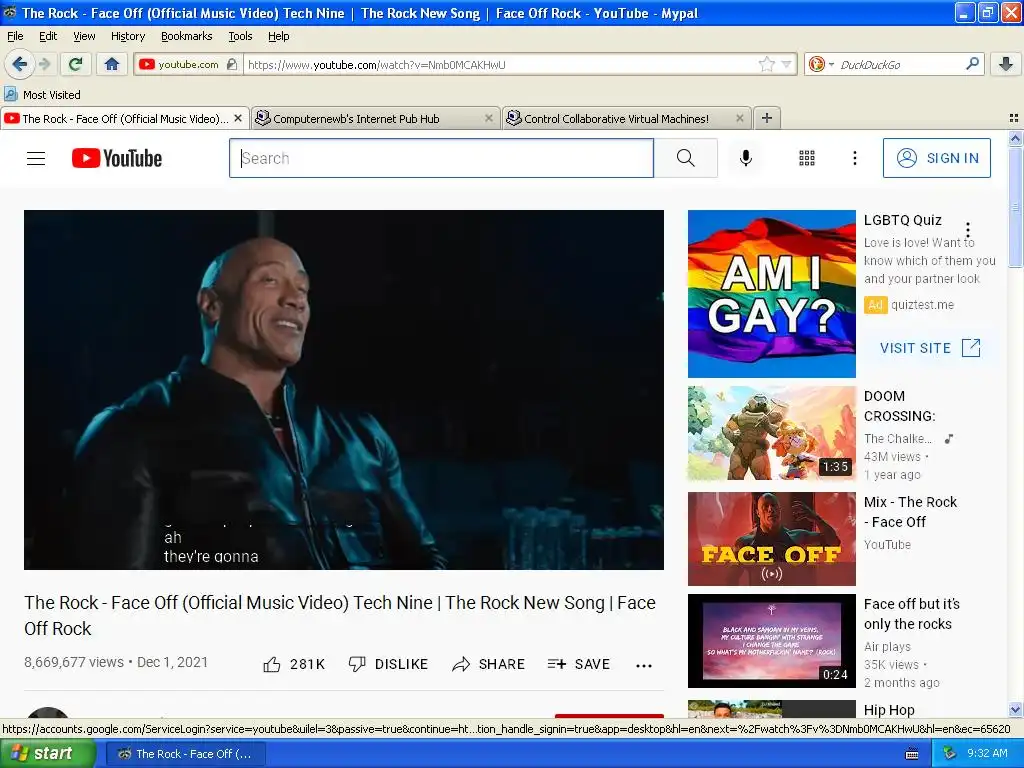Click the Mix - The Rock - Face Off title
Screen dimensions: 1024x768
pyautogui.click(x=910, y=512)
